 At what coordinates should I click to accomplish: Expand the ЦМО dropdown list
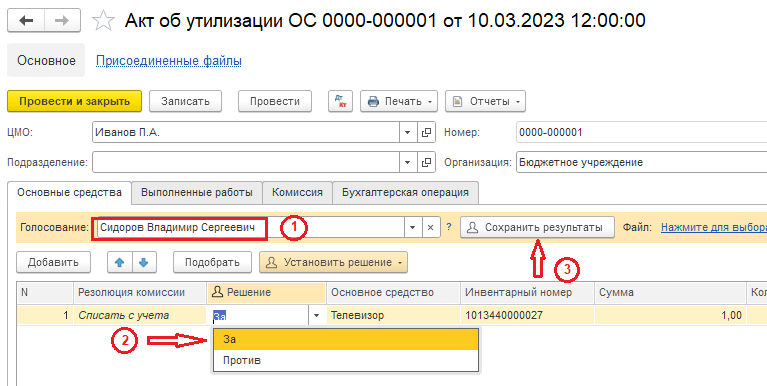407,132
